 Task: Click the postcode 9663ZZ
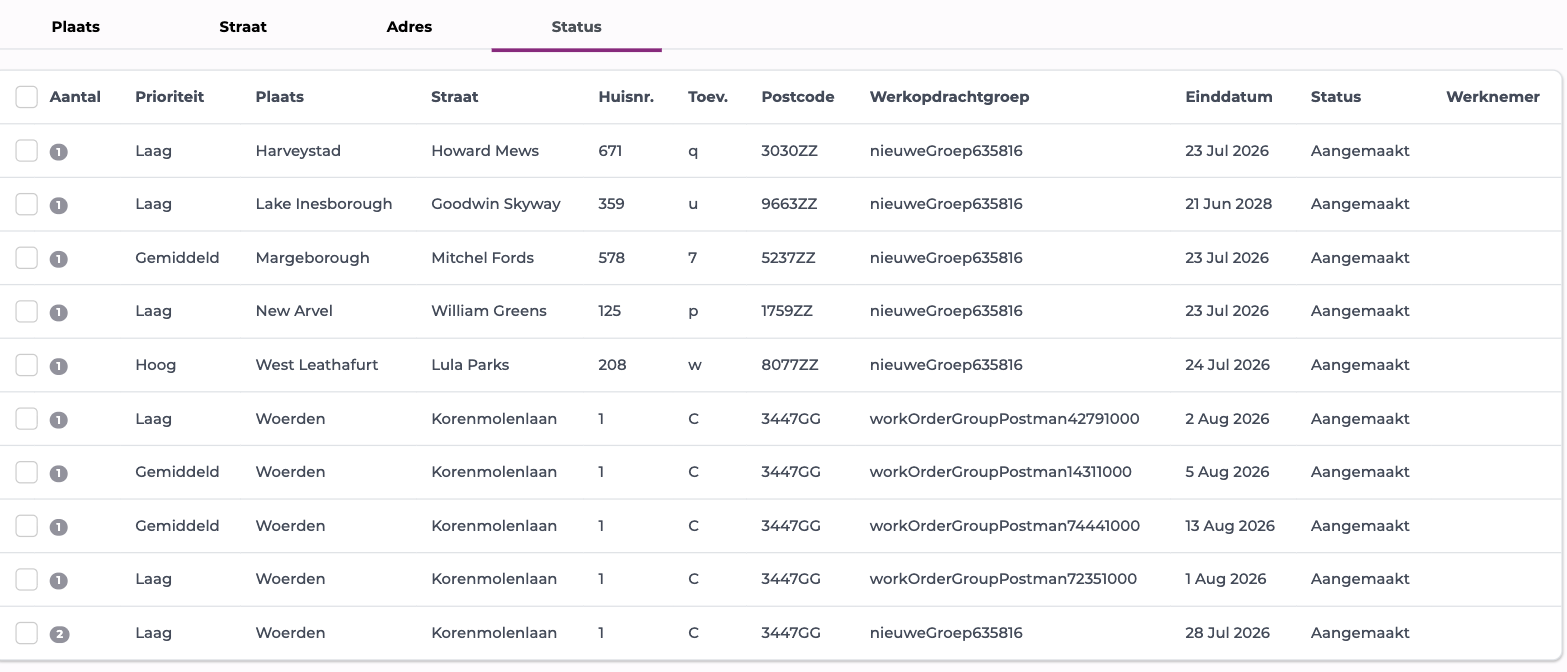789,204
